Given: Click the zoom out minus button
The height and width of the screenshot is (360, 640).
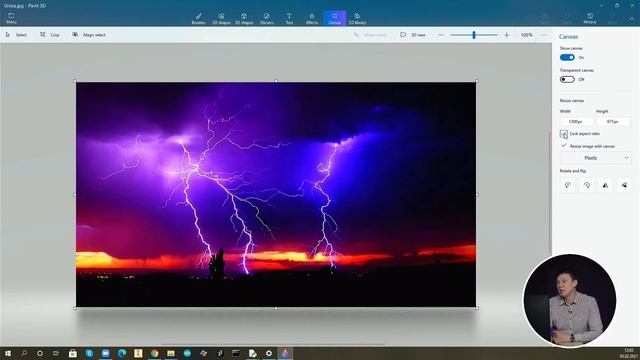Looking at the screenshot, I should (x=441, y=35).
